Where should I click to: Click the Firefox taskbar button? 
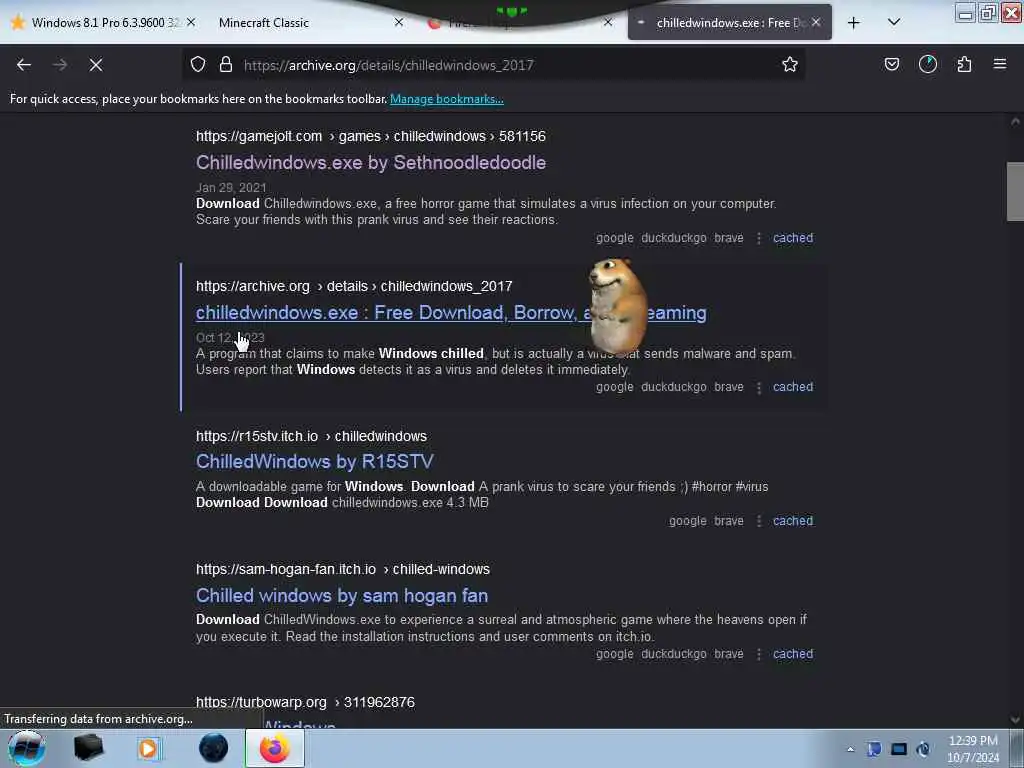pyautogui.click(x=275, y=748)
